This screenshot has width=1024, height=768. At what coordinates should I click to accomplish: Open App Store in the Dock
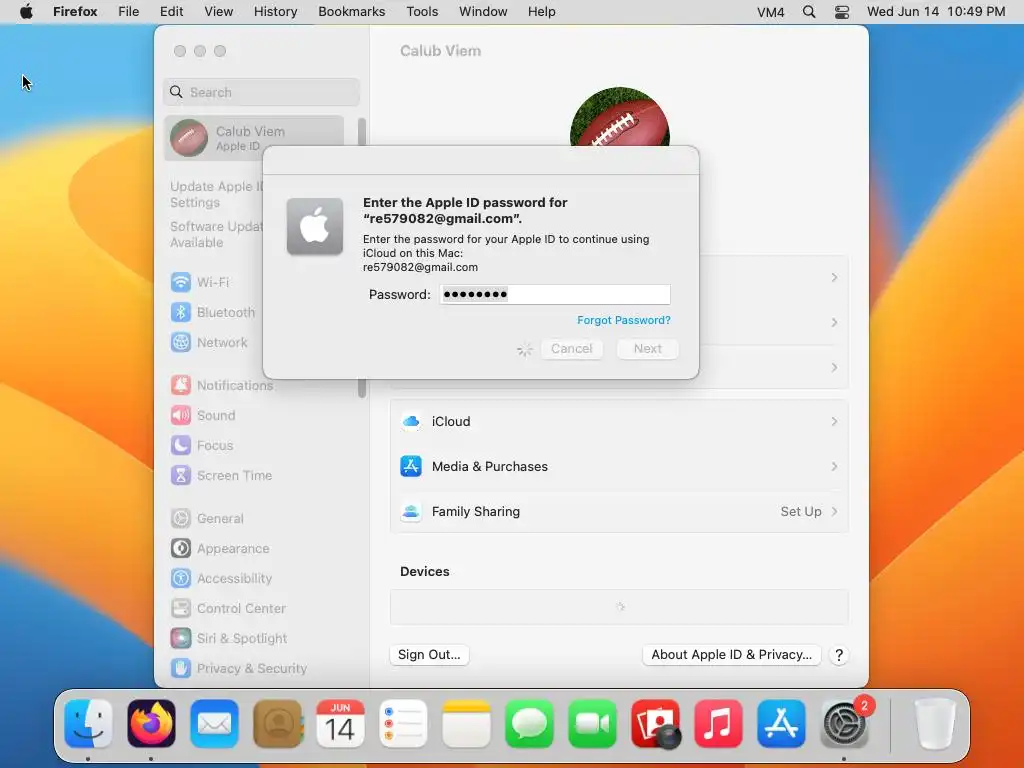781,724
